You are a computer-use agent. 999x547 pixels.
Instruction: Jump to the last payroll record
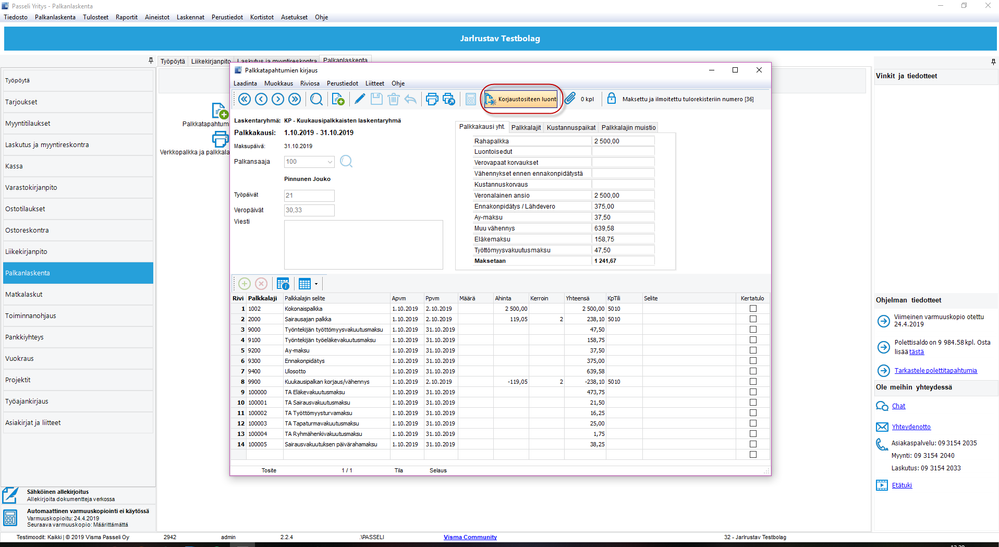tap(294, 99)
